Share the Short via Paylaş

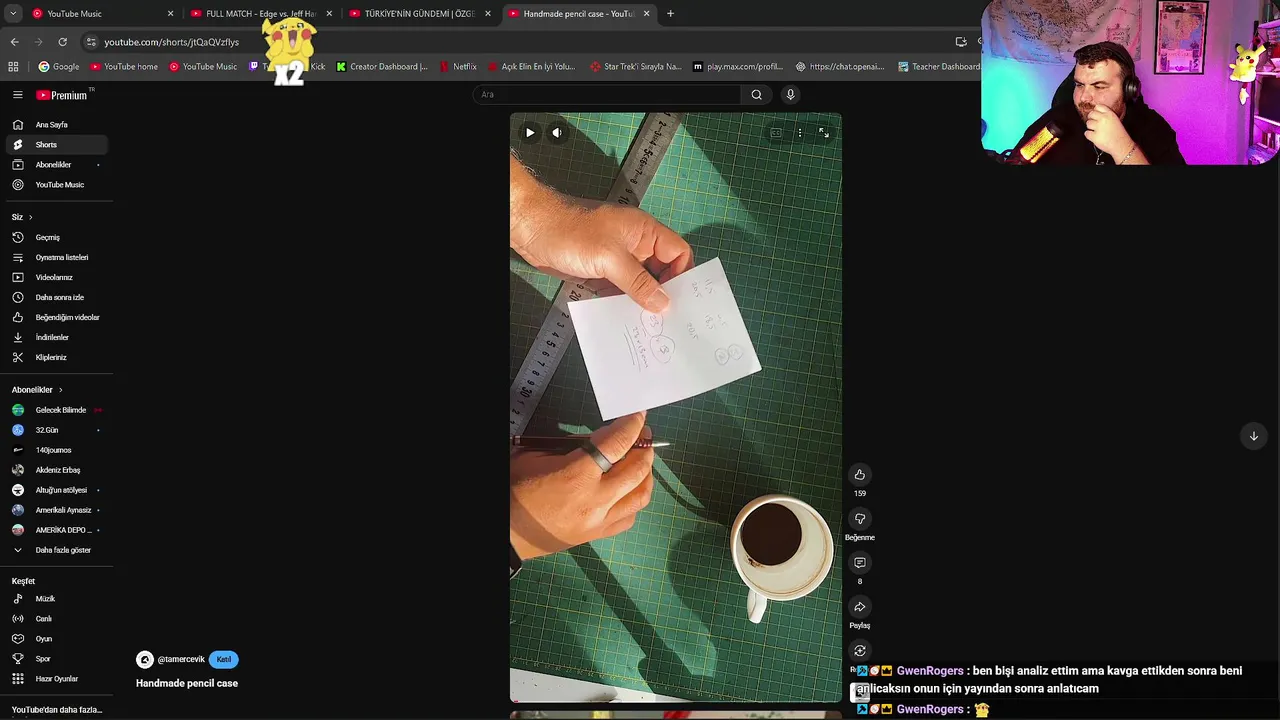click(860, 607)
